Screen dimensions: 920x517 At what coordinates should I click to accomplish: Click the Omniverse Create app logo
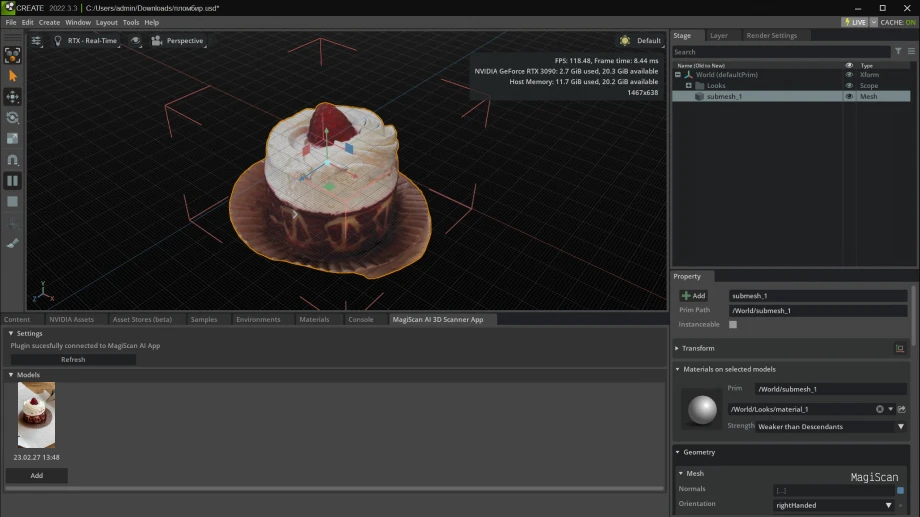8,8
